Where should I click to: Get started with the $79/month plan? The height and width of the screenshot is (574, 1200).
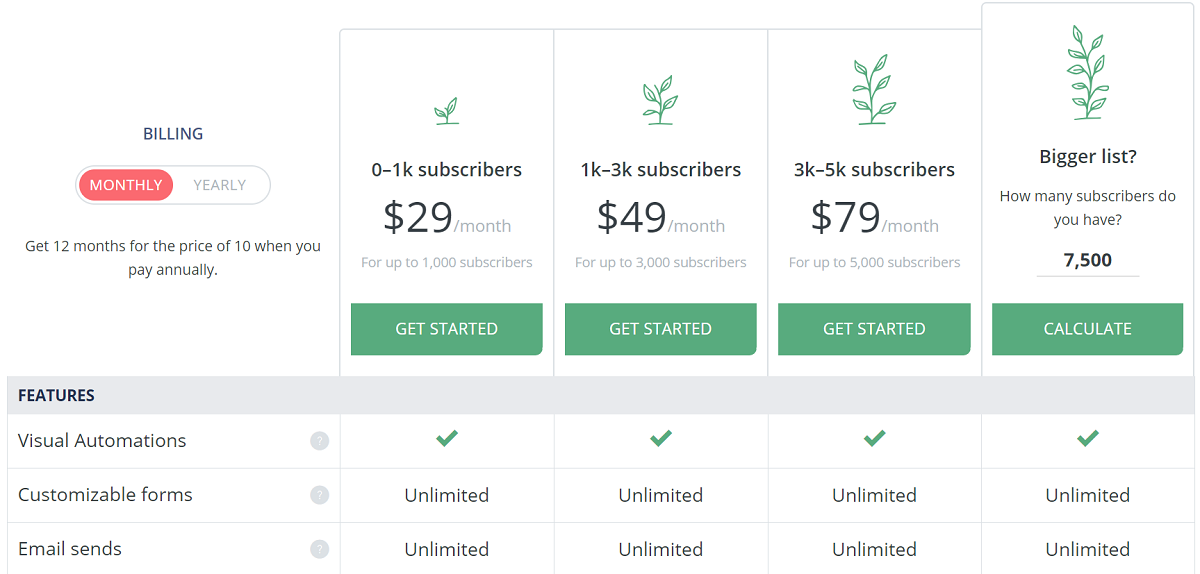pos(874,329)
